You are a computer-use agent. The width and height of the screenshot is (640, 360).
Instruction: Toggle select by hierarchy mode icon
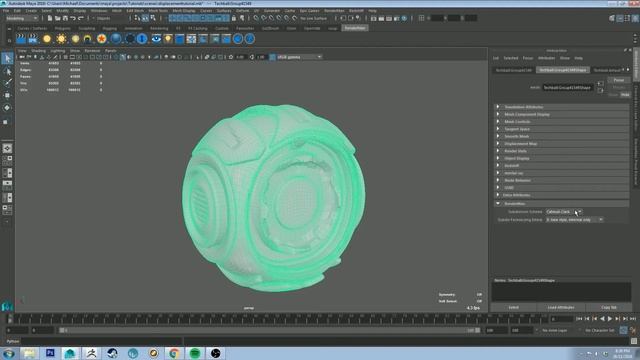click(x=137, y=18)
